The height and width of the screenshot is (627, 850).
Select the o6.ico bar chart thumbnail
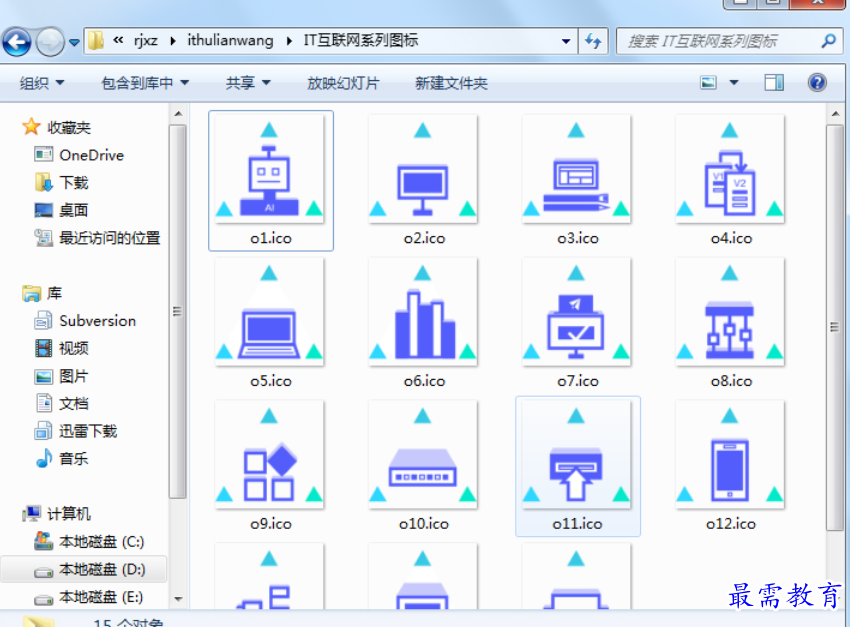[x=423, y=312]
